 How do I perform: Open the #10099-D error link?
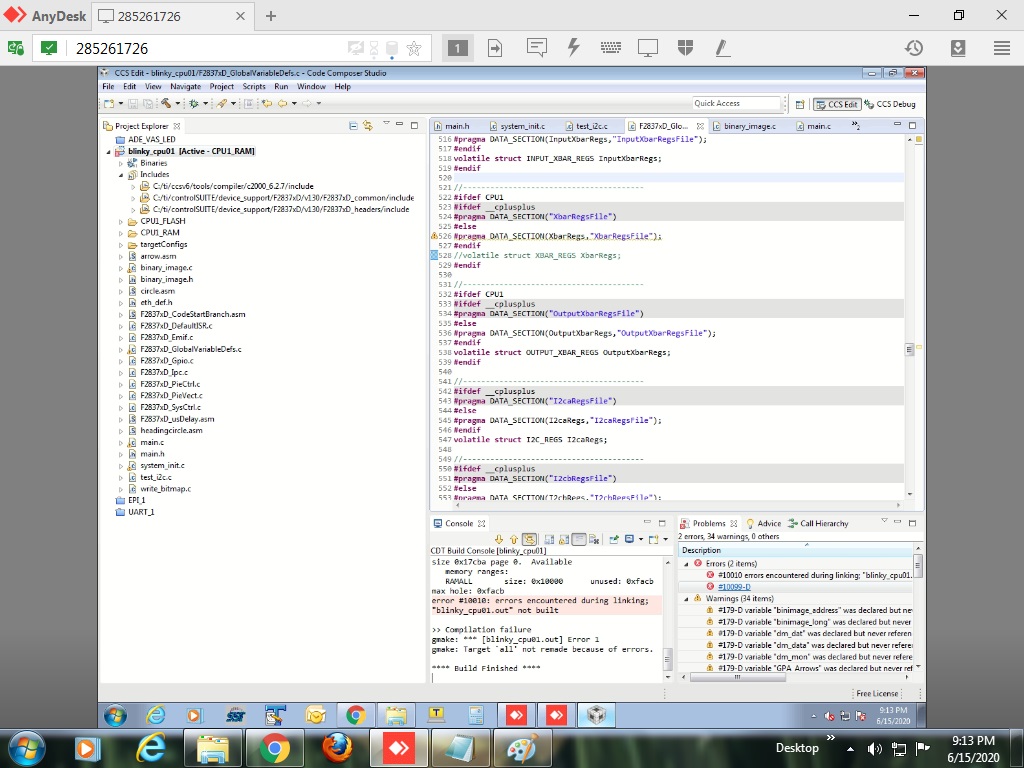tap(733, 585)
